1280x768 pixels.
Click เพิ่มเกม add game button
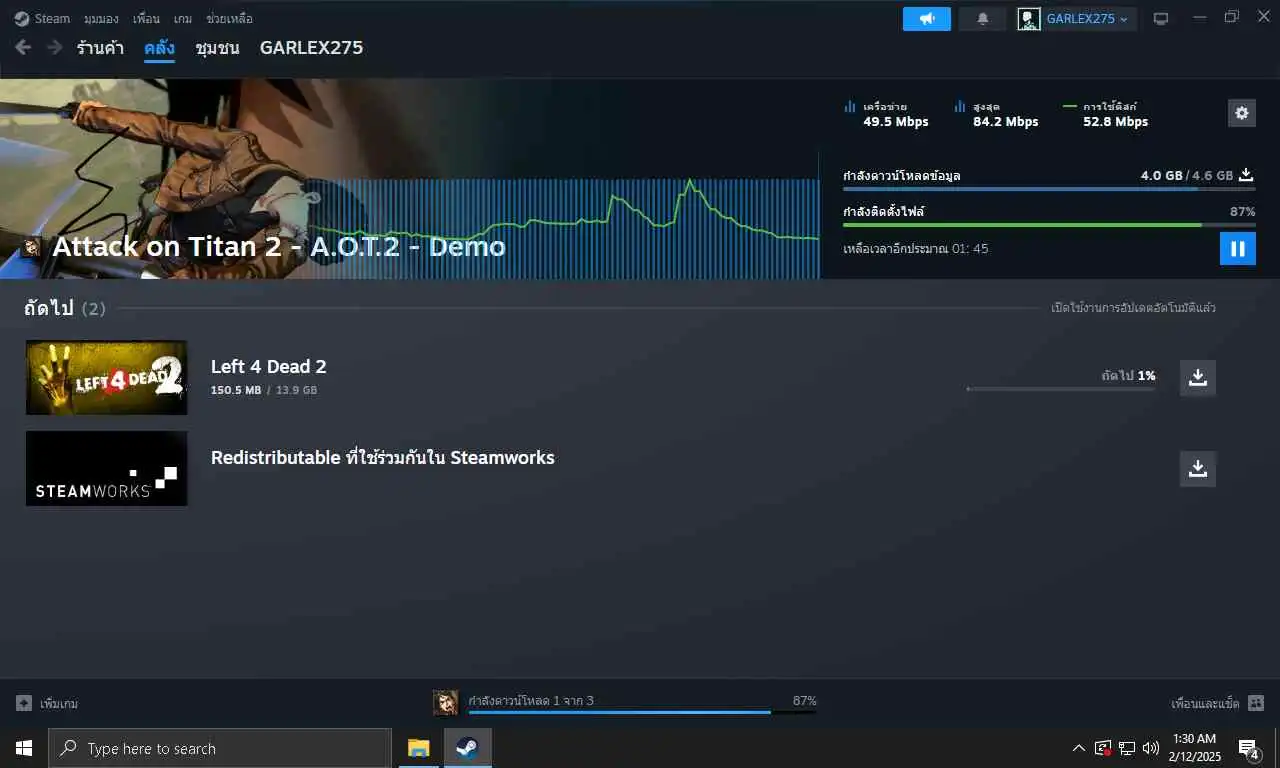click(x=47, y=703)
